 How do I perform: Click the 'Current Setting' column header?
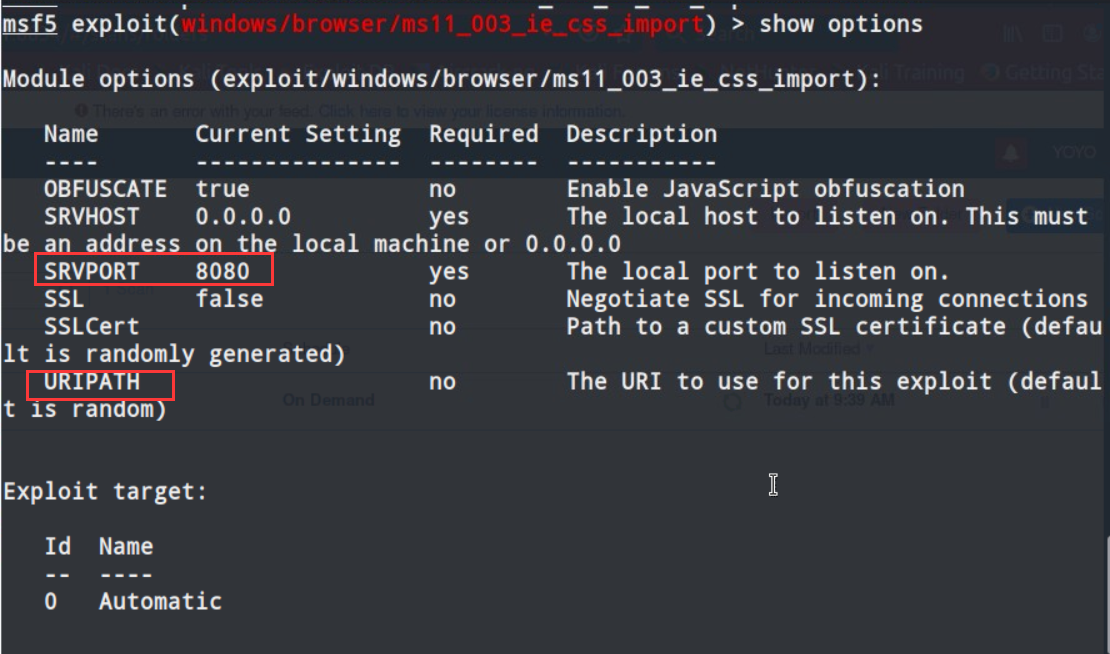tap(297, 134)
